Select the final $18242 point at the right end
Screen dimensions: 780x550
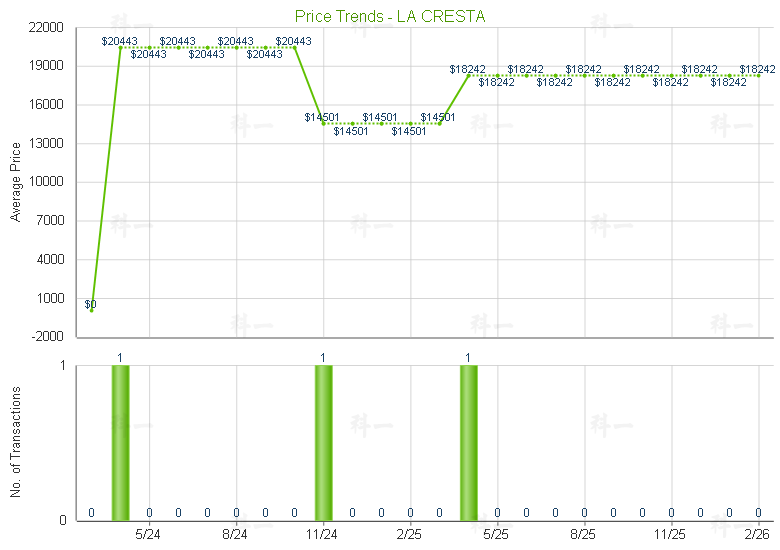point(758,75)
